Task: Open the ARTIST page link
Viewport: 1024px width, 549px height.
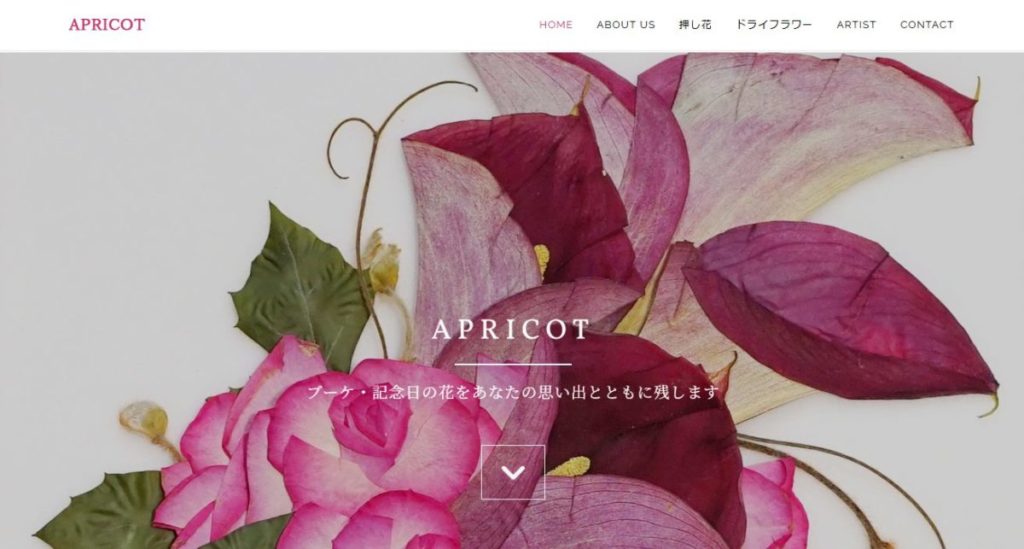Action: click(856, 25)
